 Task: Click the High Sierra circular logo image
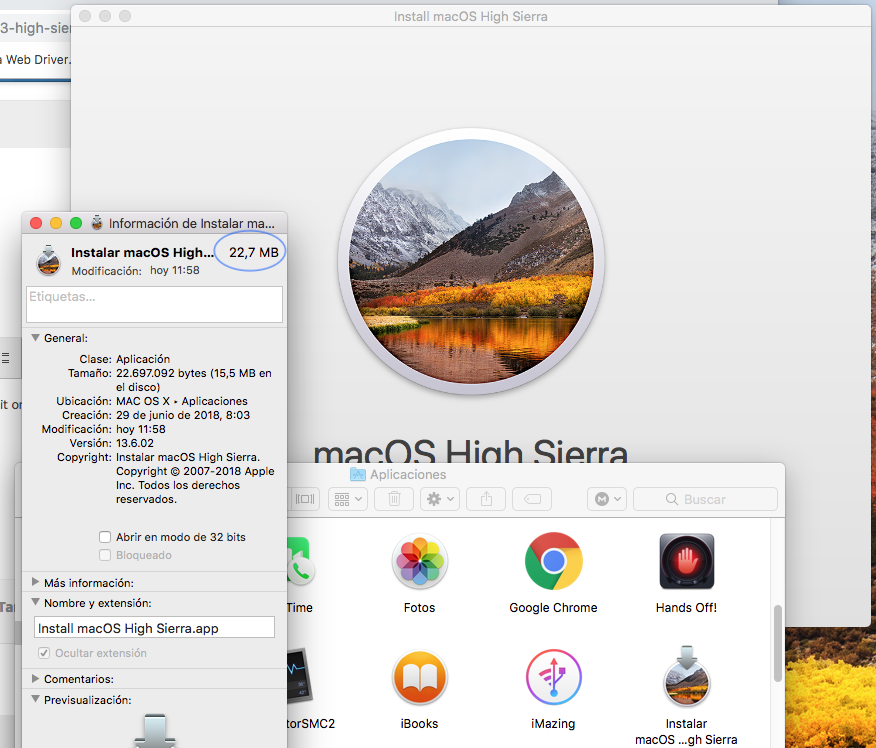[x=471, y=261]
